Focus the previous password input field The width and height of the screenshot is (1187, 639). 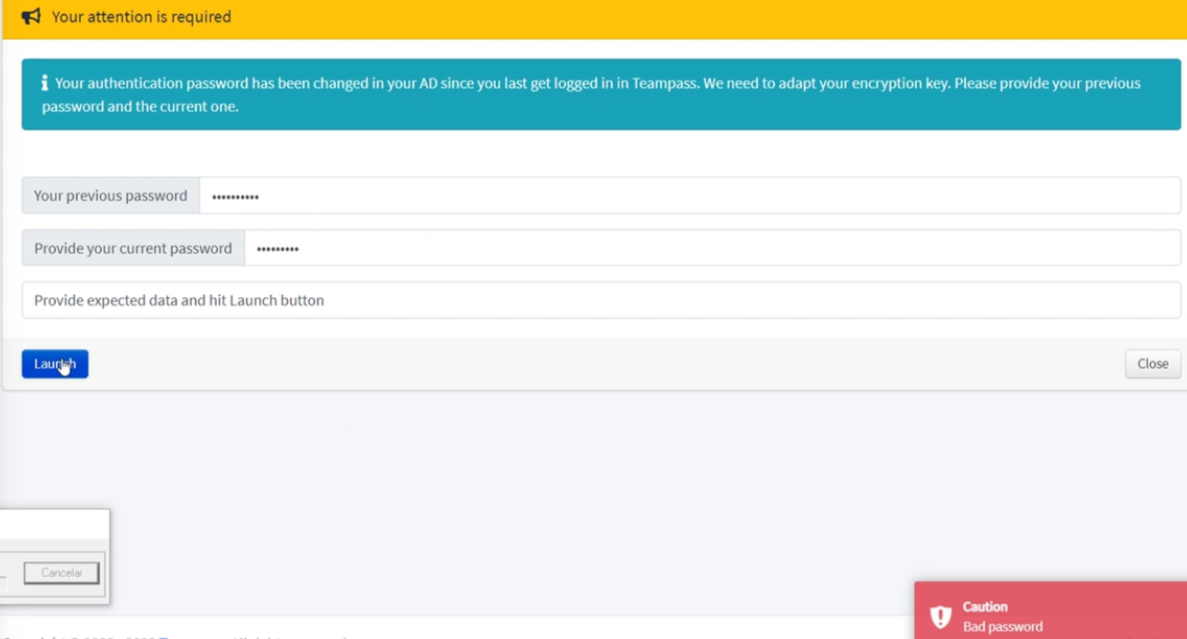point(690,195)
